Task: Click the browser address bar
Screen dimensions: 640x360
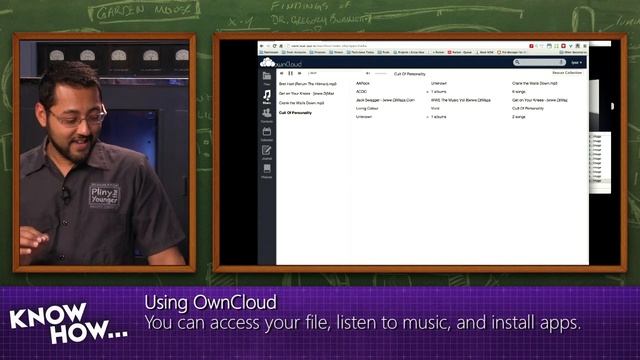Action: [406, 46]
